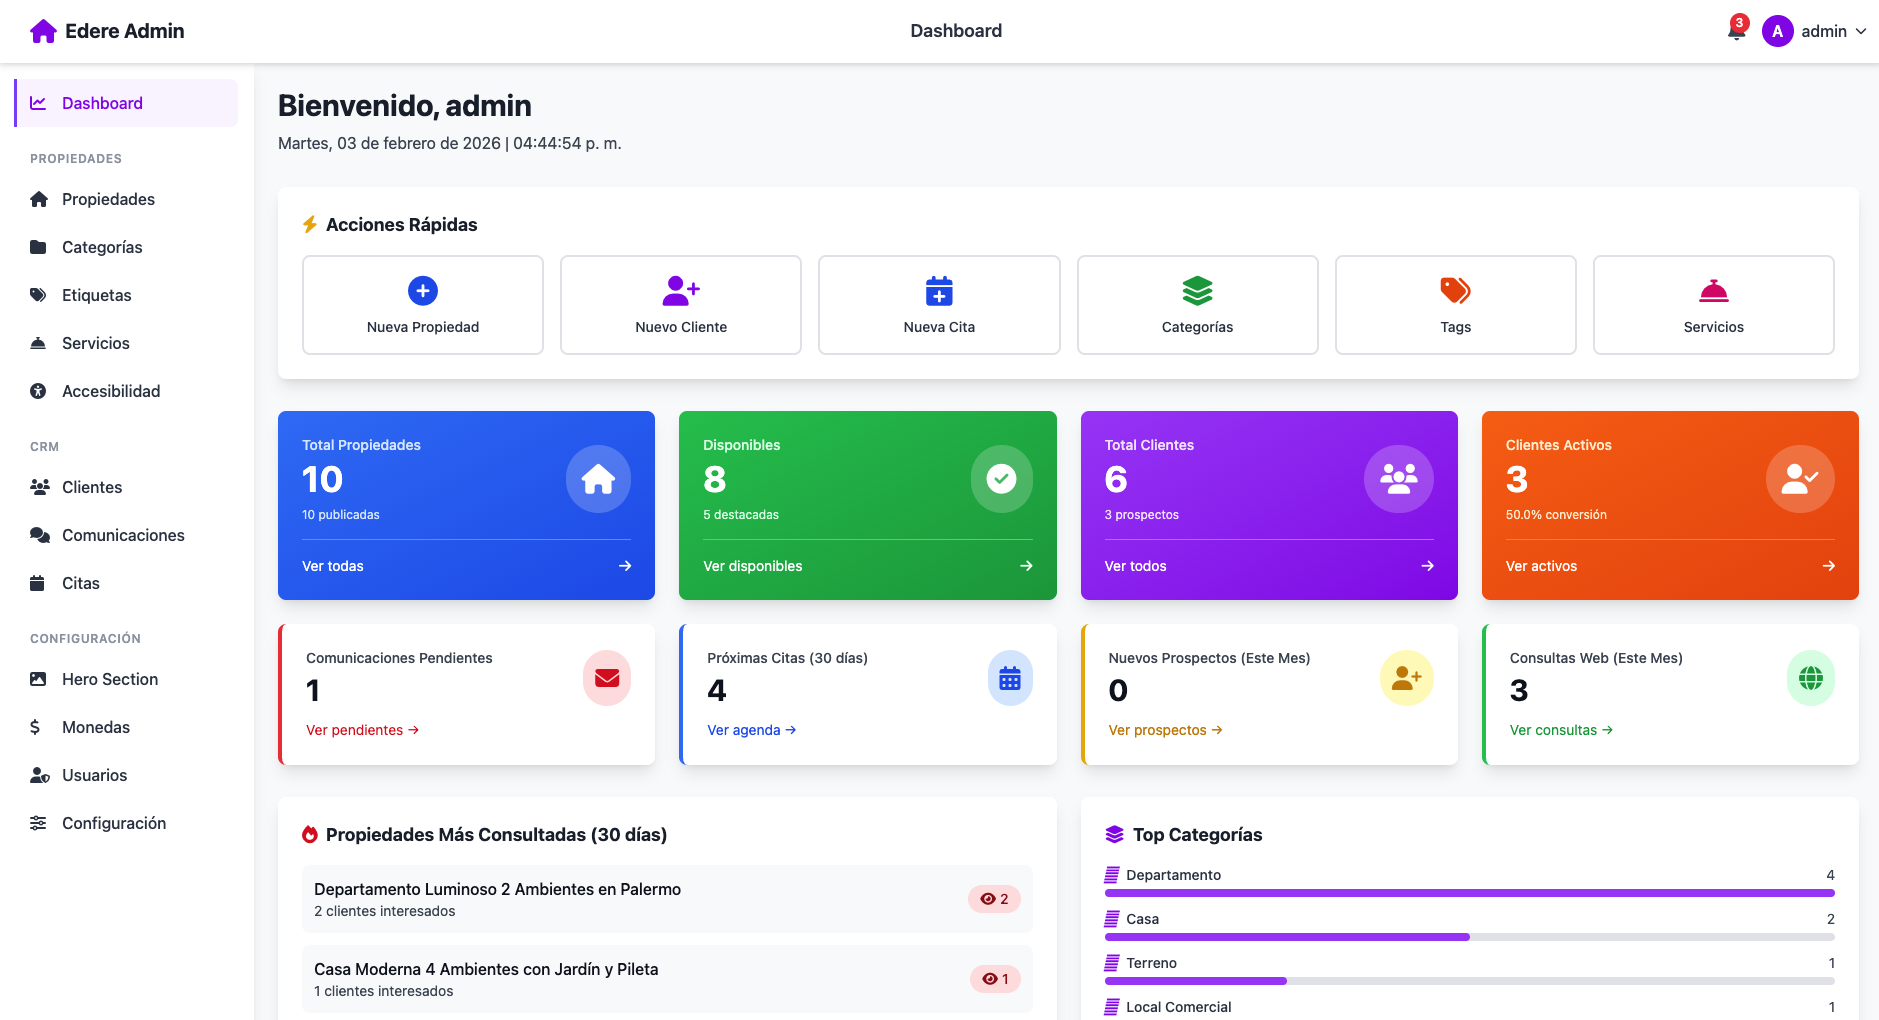Click the Servicios bell quick action icon
This screenshot has height=1020, width=1879.
(x=1713, y=291)
